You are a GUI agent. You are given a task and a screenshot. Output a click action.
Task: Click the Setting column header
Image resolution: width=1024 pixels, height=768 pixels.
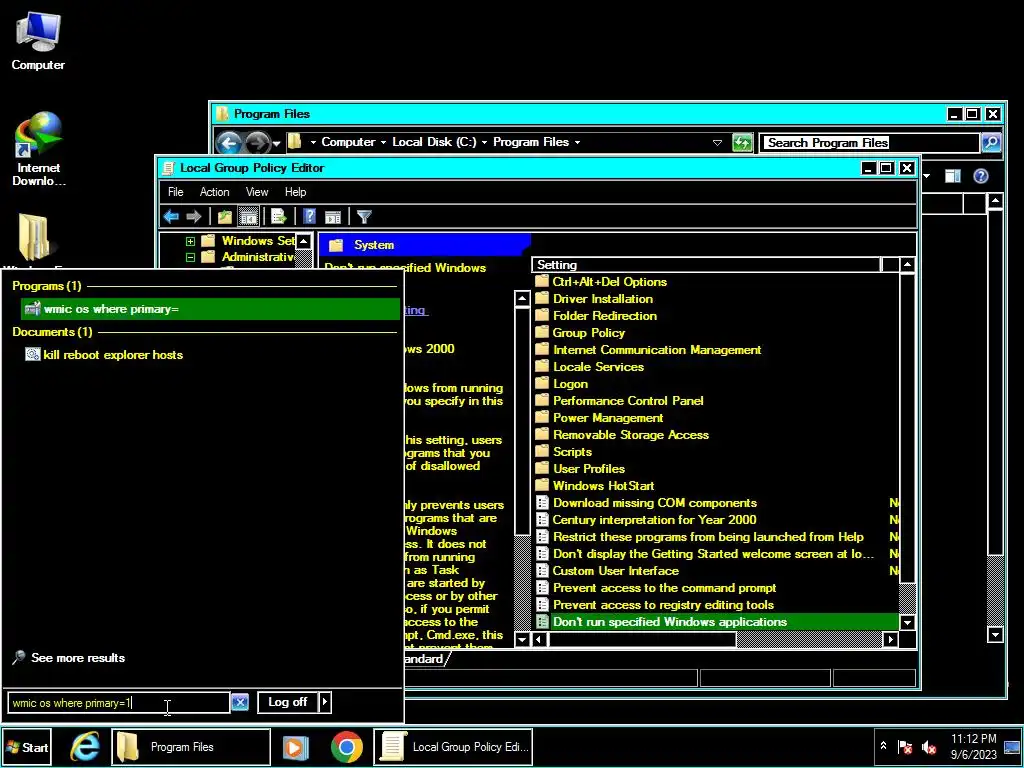pos(706,264)
